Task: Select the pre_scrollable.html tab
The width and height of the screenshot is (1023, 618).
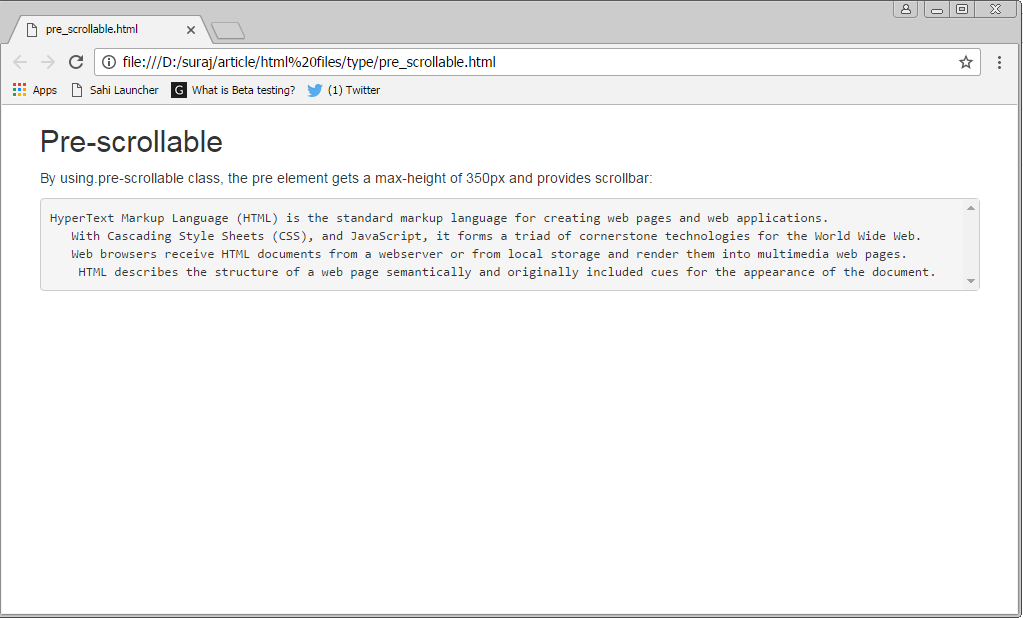Action: 108,29
